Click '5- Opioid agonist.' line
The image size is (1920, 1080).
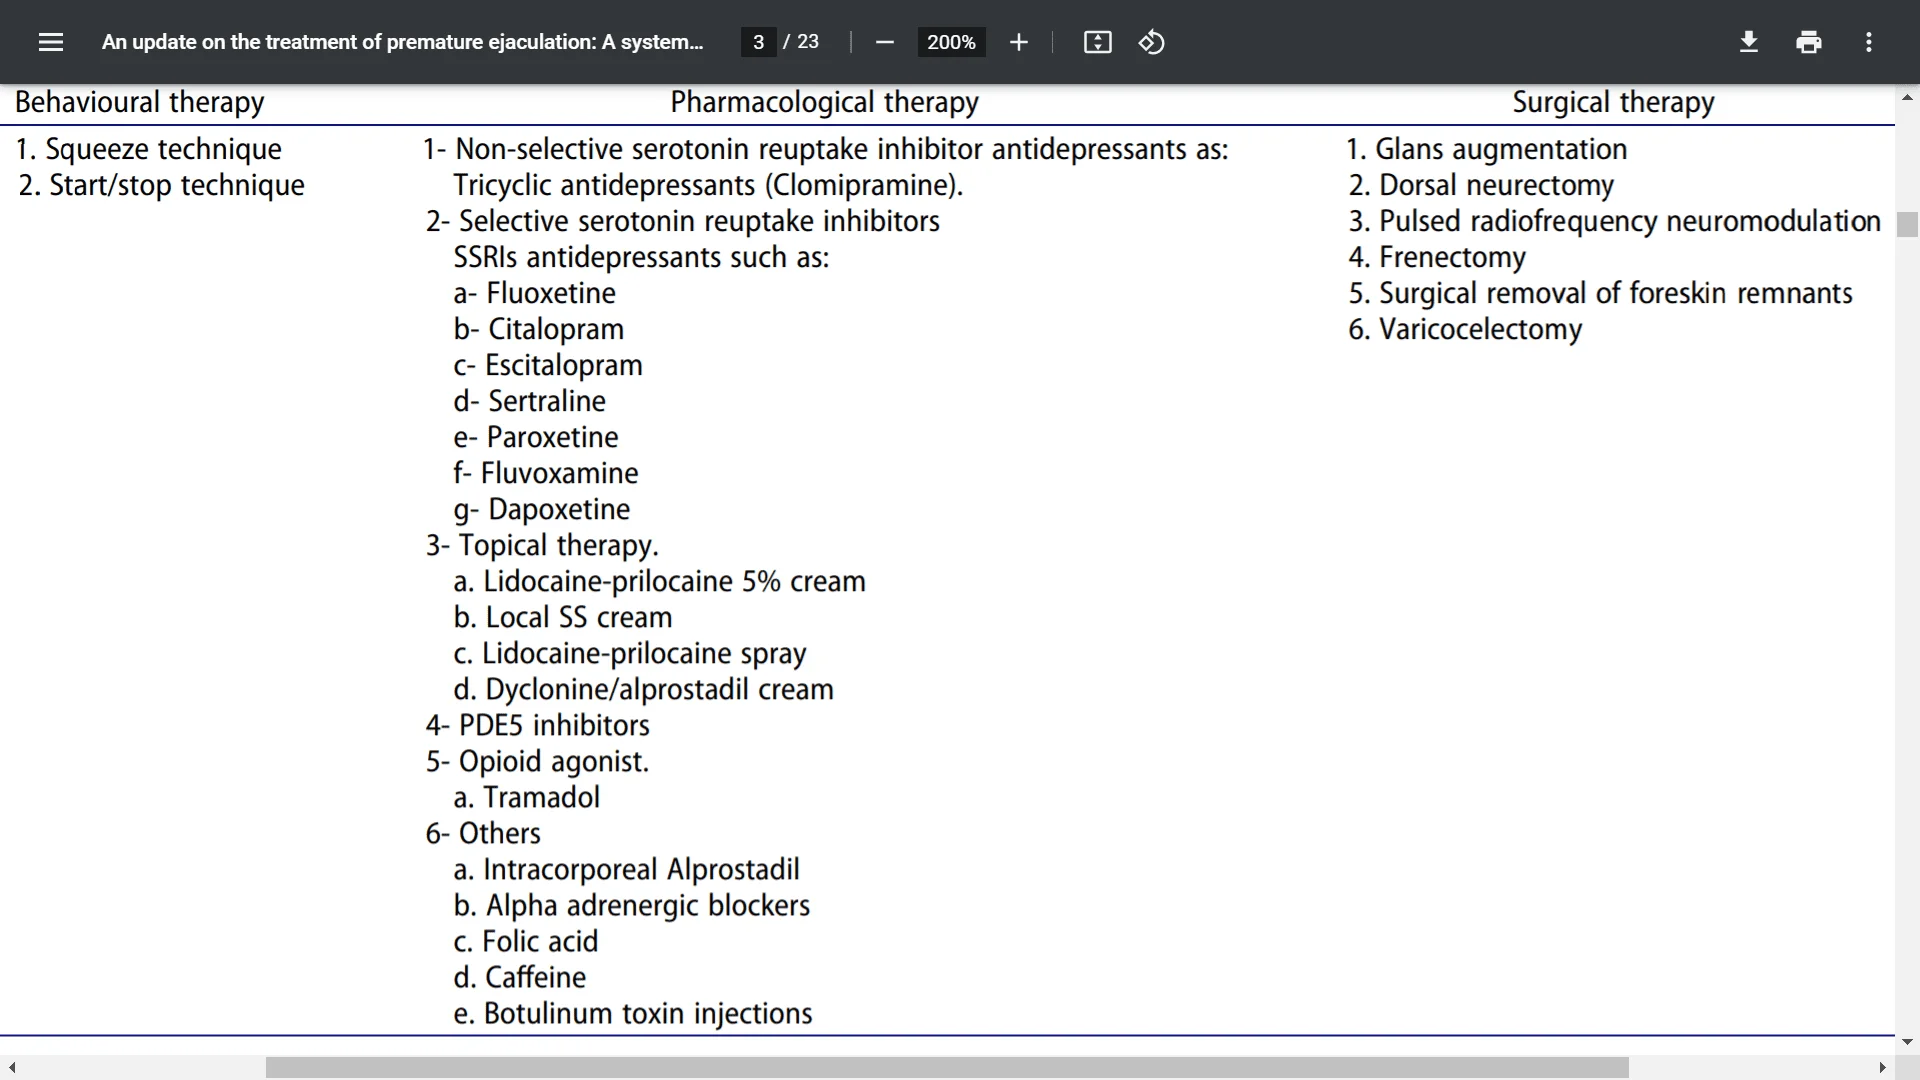[537, 761]
